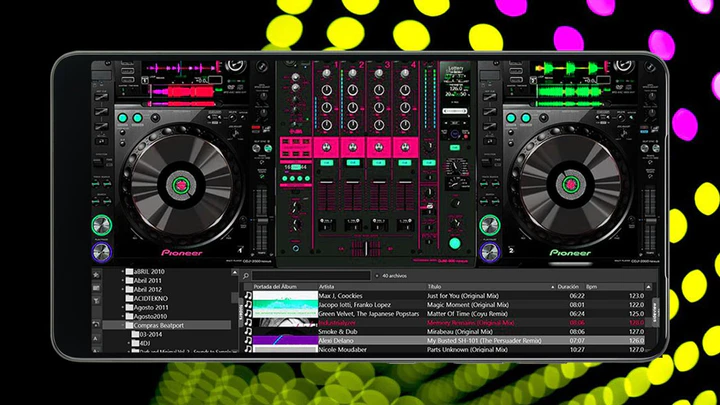
Task: Collapse the Compras Beatport folder tree
Action: click(x=123, y=325)
